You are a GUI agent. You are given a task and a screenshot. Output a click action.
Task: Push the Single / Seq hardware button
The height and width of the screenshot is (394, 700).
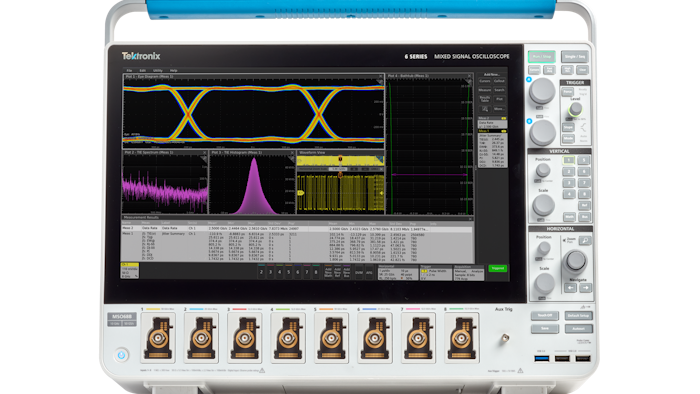(575, 57)
